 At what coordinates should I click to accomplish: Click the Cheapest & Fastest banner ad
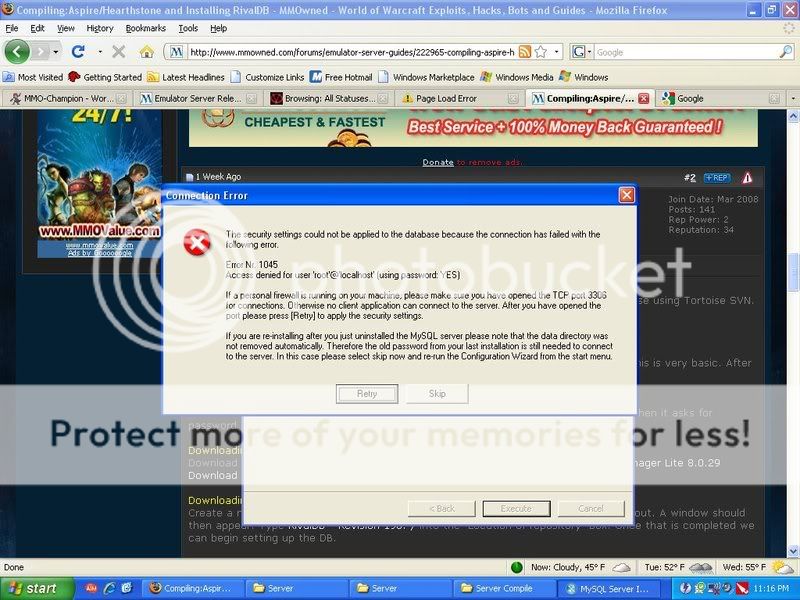click(473, 128)
